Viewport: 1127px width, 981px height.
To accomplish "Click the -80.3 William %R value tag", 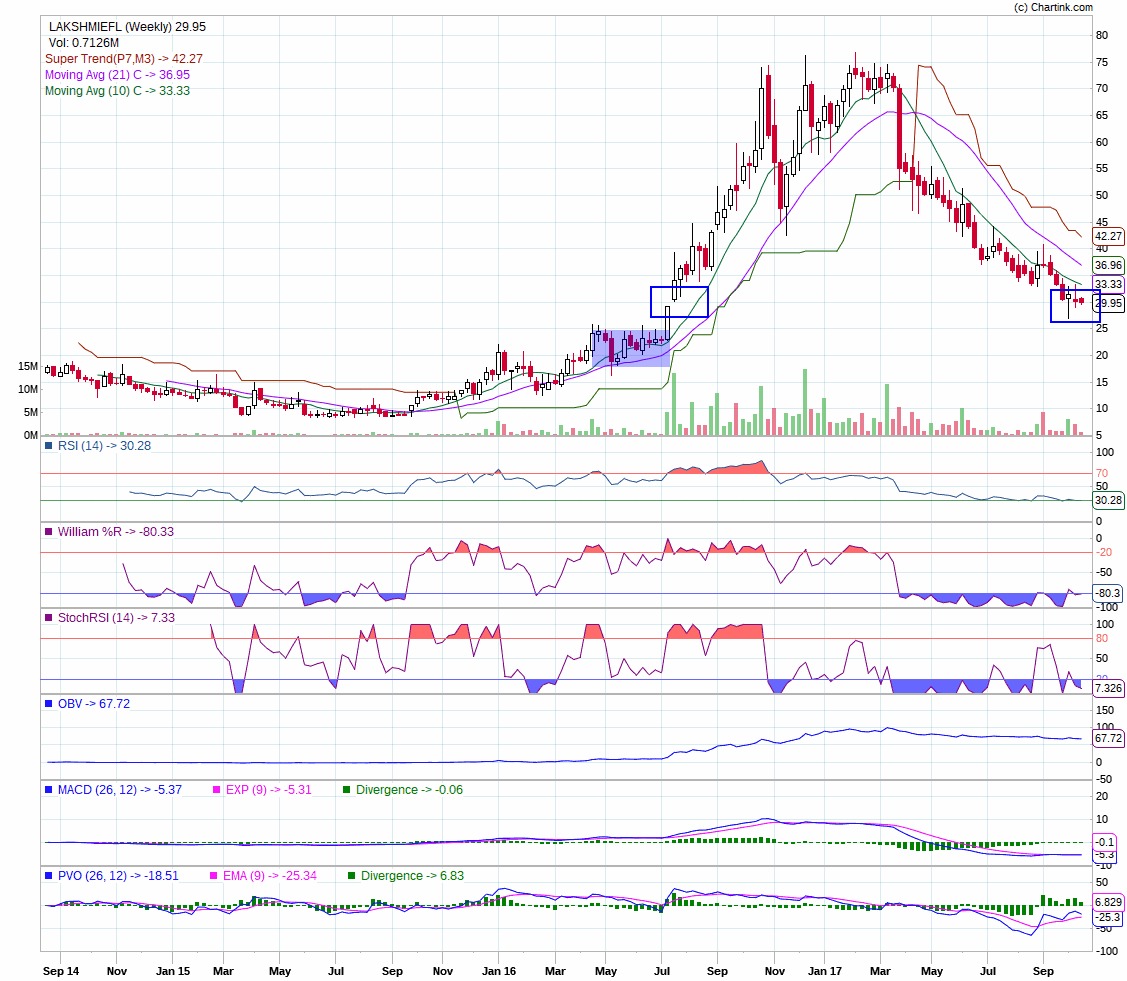I will [1108, 593].
